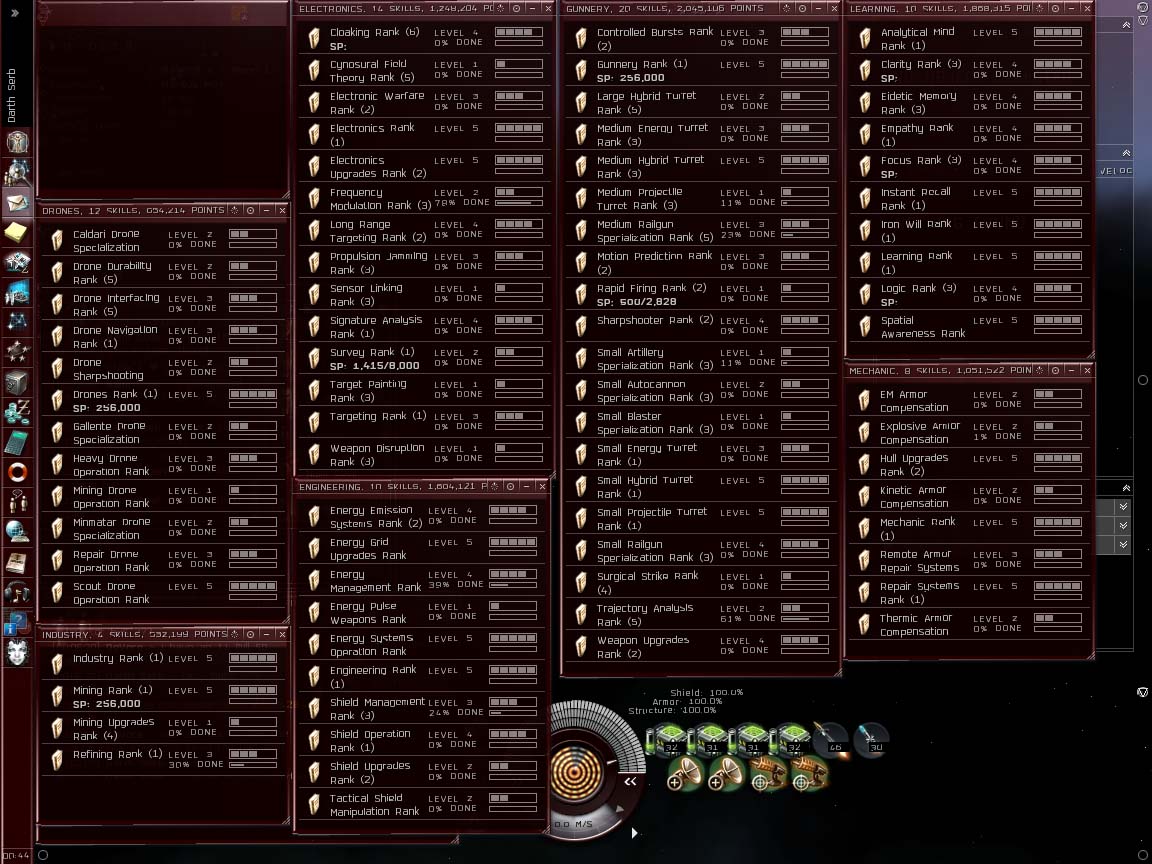
Task: Click the 0.0 M/S speed readout
Action: point(574,824)
